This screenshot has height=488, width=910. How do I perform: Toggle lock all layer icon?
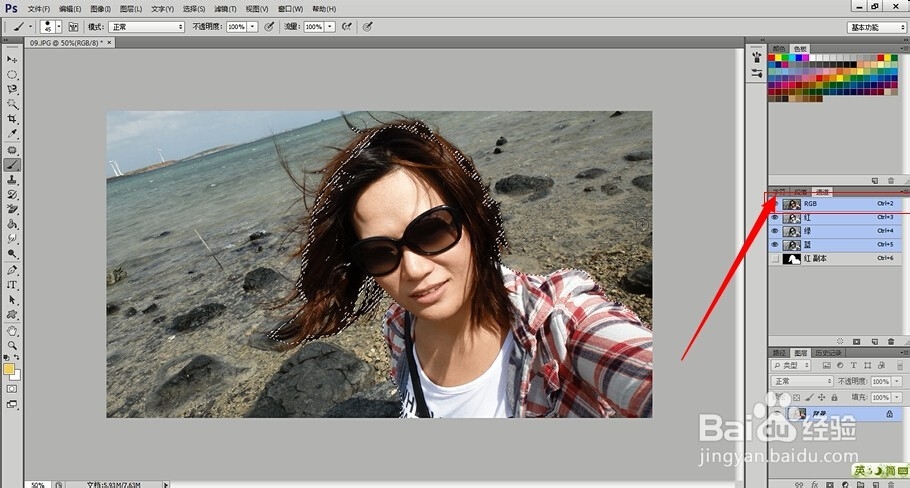834,397
